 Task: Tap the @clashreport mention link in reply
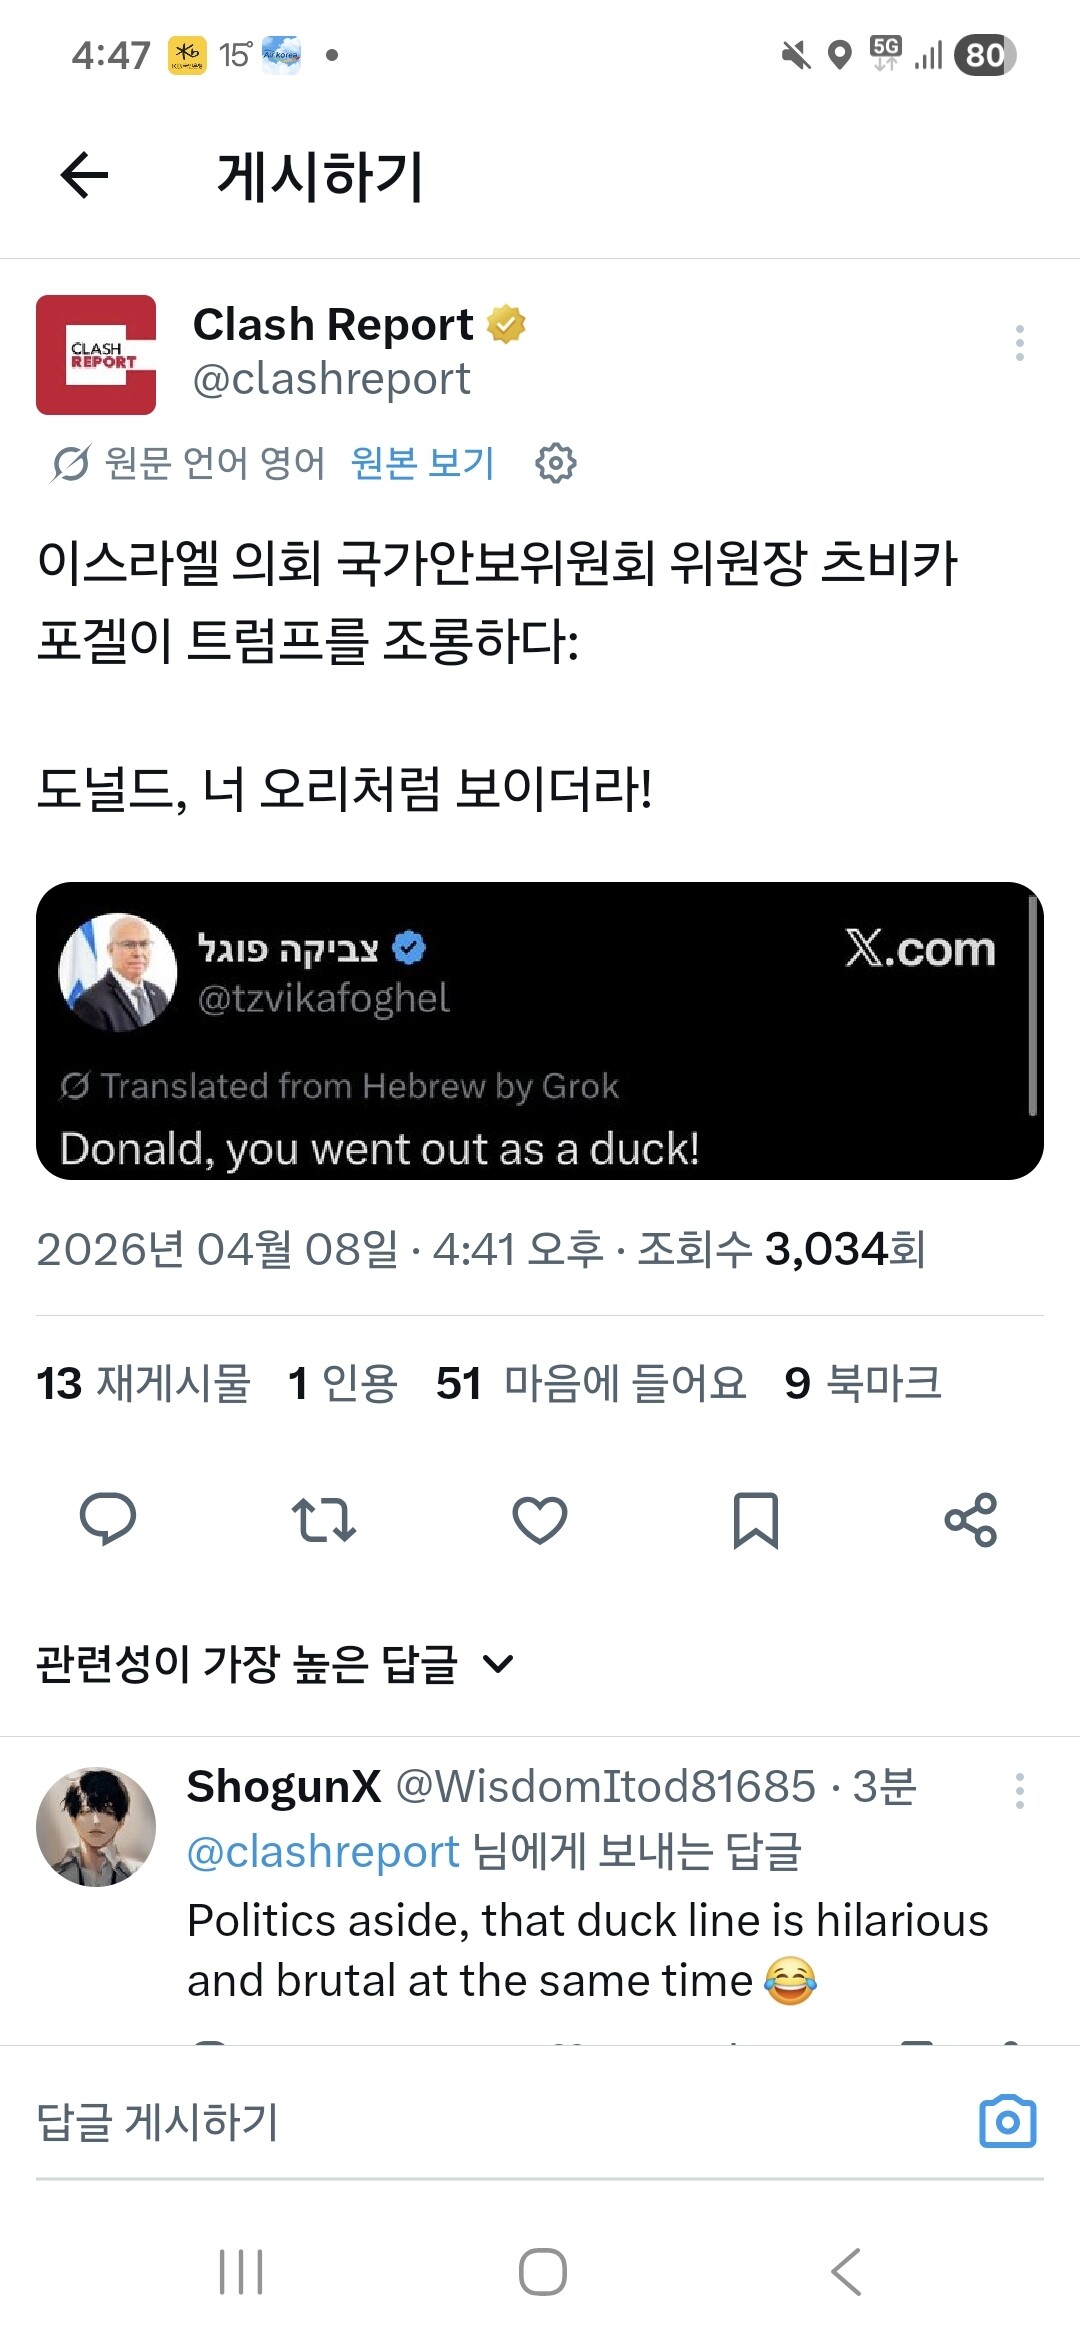point(323,1851)
